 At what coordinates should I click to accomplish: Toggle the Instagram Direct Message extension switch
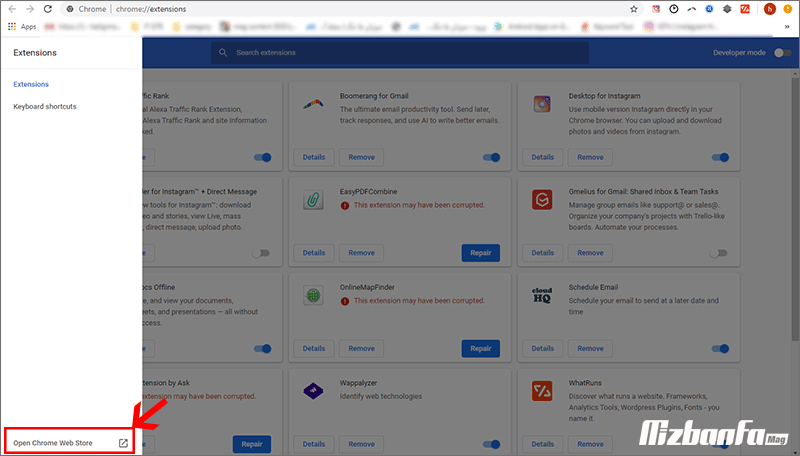(x=261, y=253)
